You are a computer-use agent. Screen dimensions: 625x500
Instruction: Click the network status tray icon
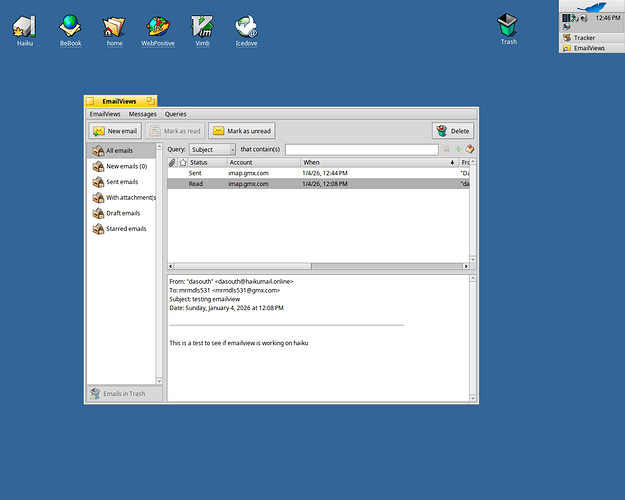tap(575, 18)
